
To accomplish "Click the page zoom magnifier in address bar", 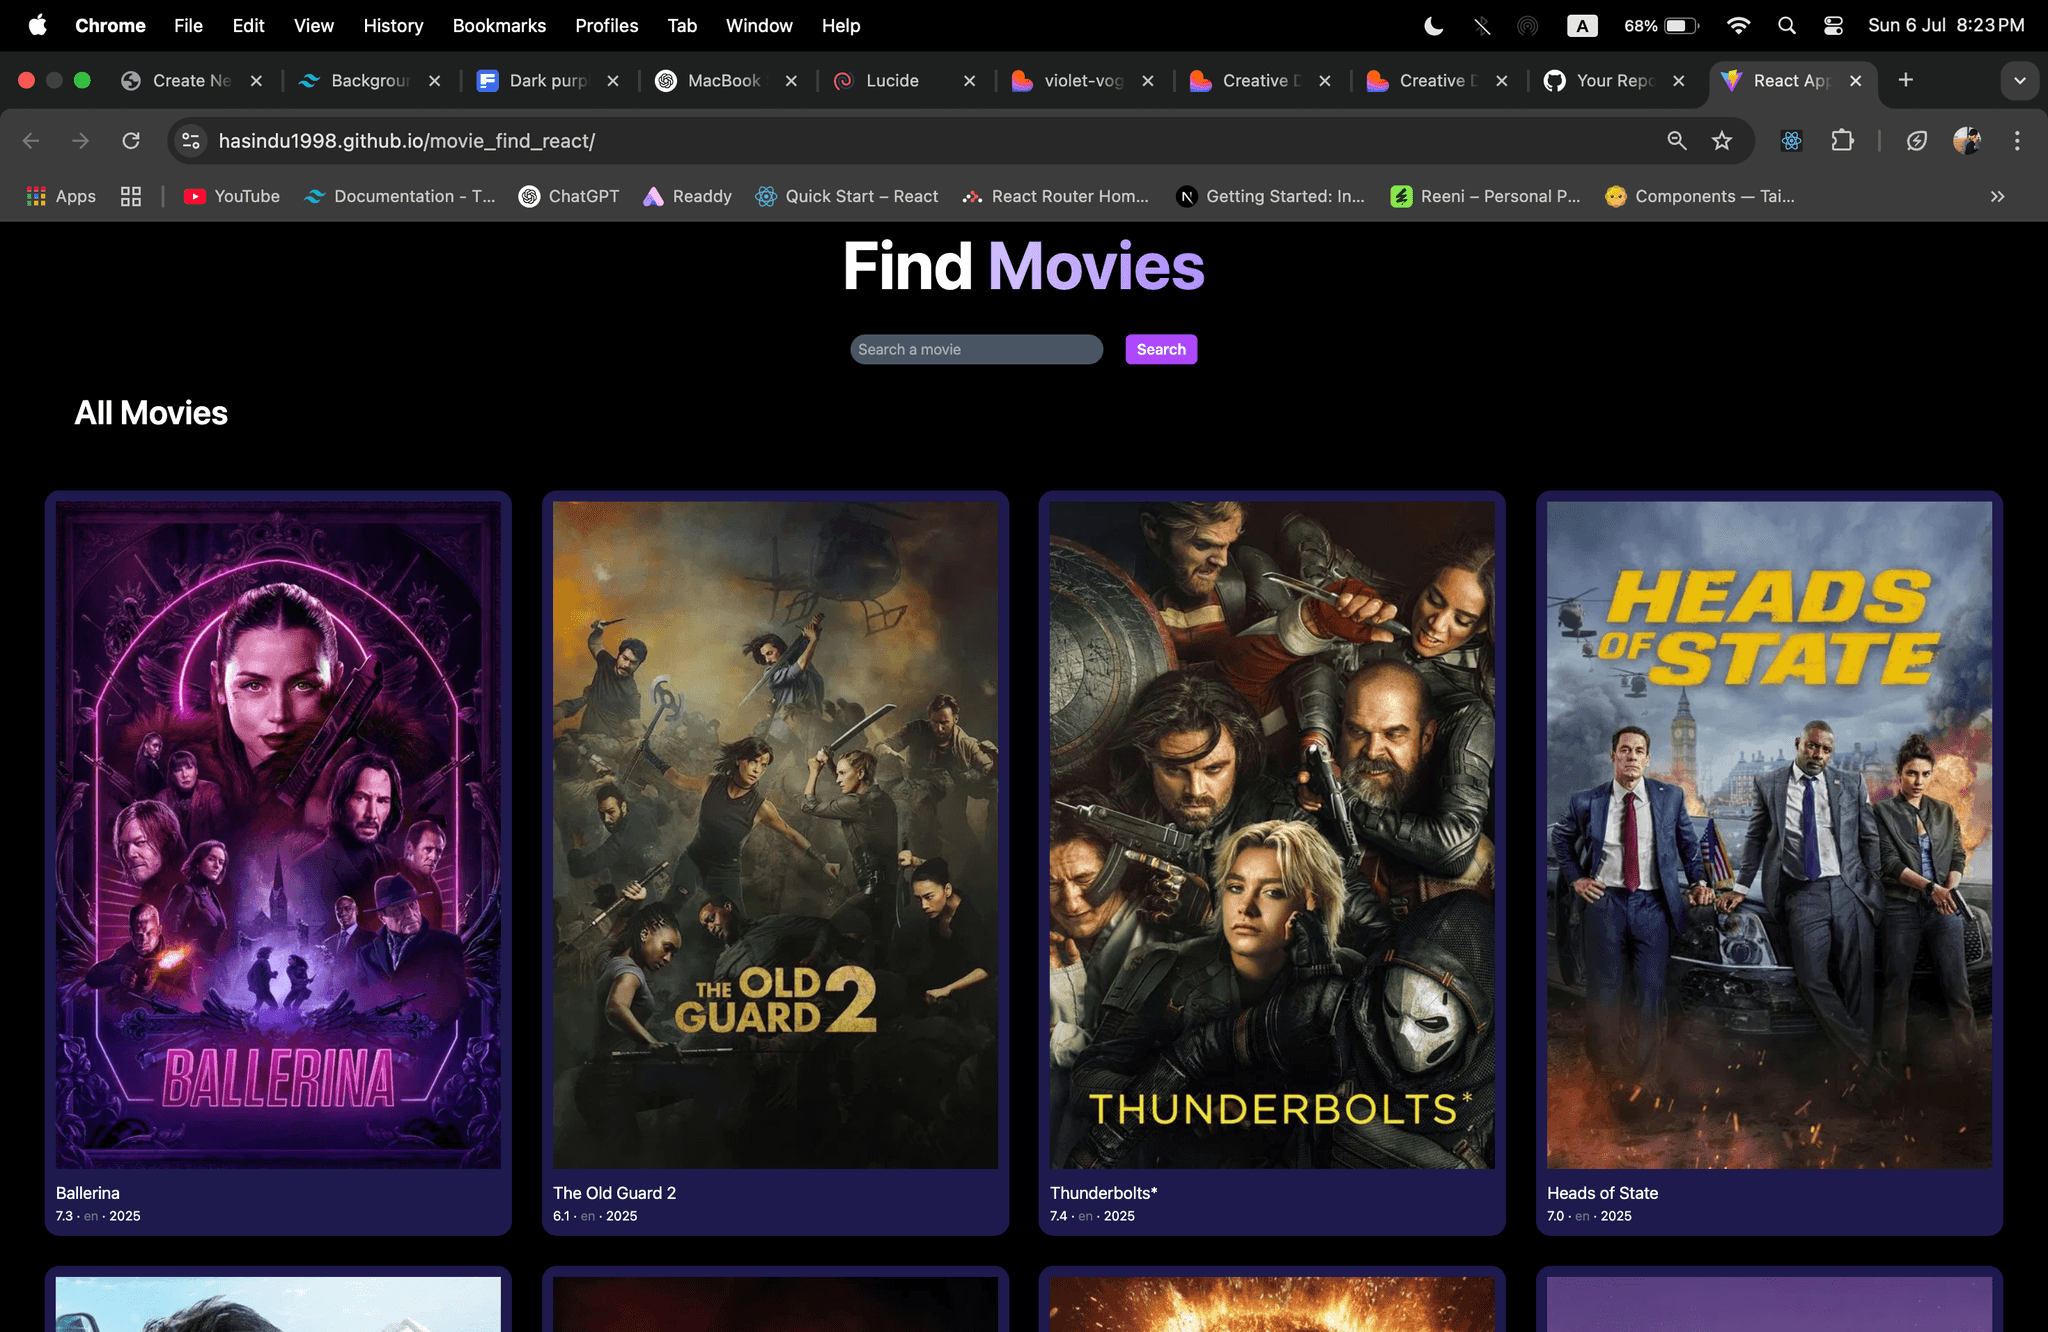I will [1676, 141].
